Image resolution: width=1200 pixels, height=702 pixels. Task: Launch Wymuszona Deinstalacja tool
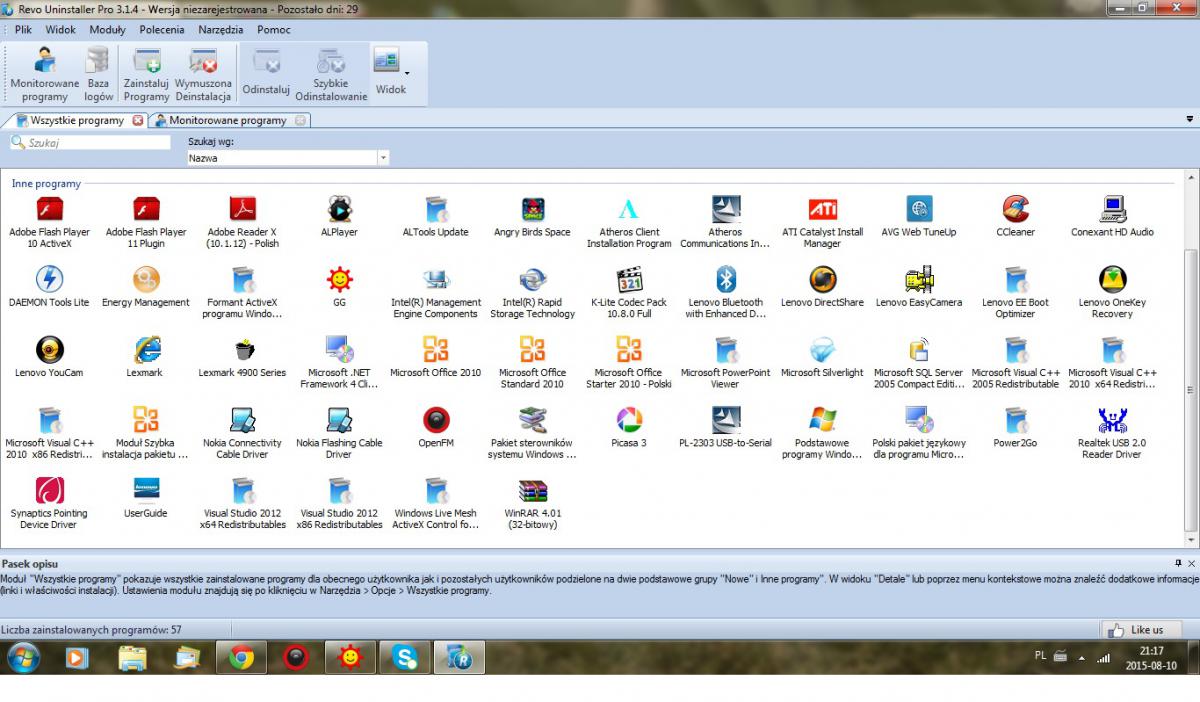pos(203,74)
